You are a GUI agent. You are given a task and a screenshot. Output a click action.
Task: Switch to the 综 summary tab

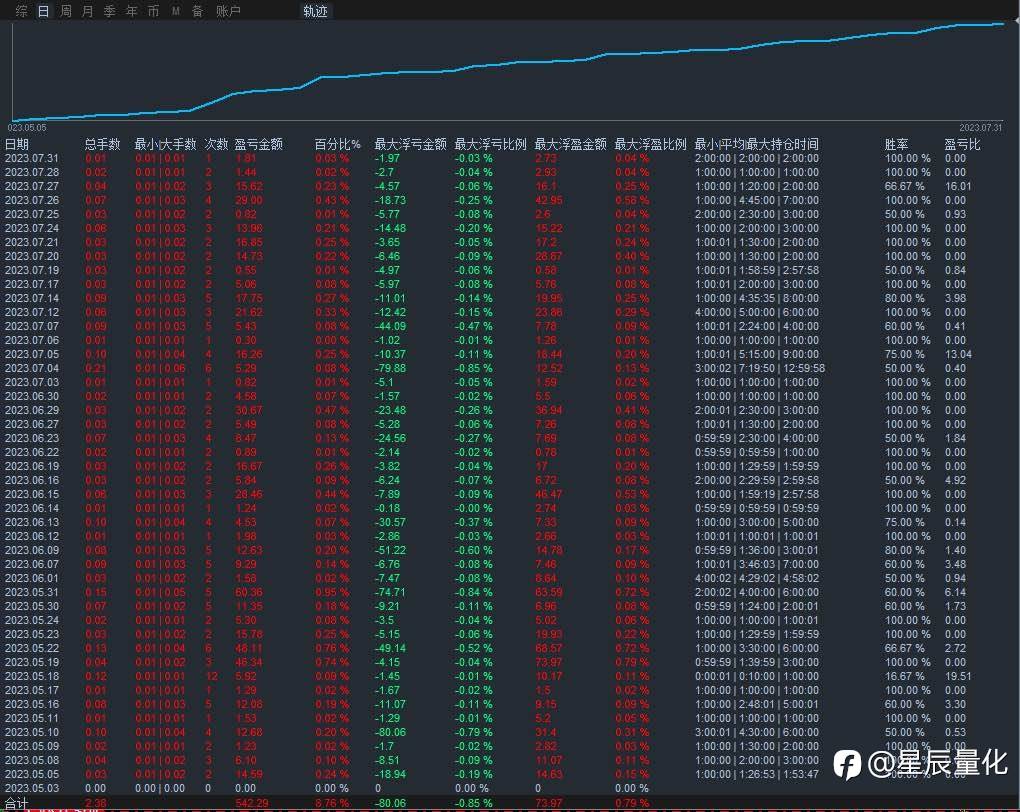[22, 11]
